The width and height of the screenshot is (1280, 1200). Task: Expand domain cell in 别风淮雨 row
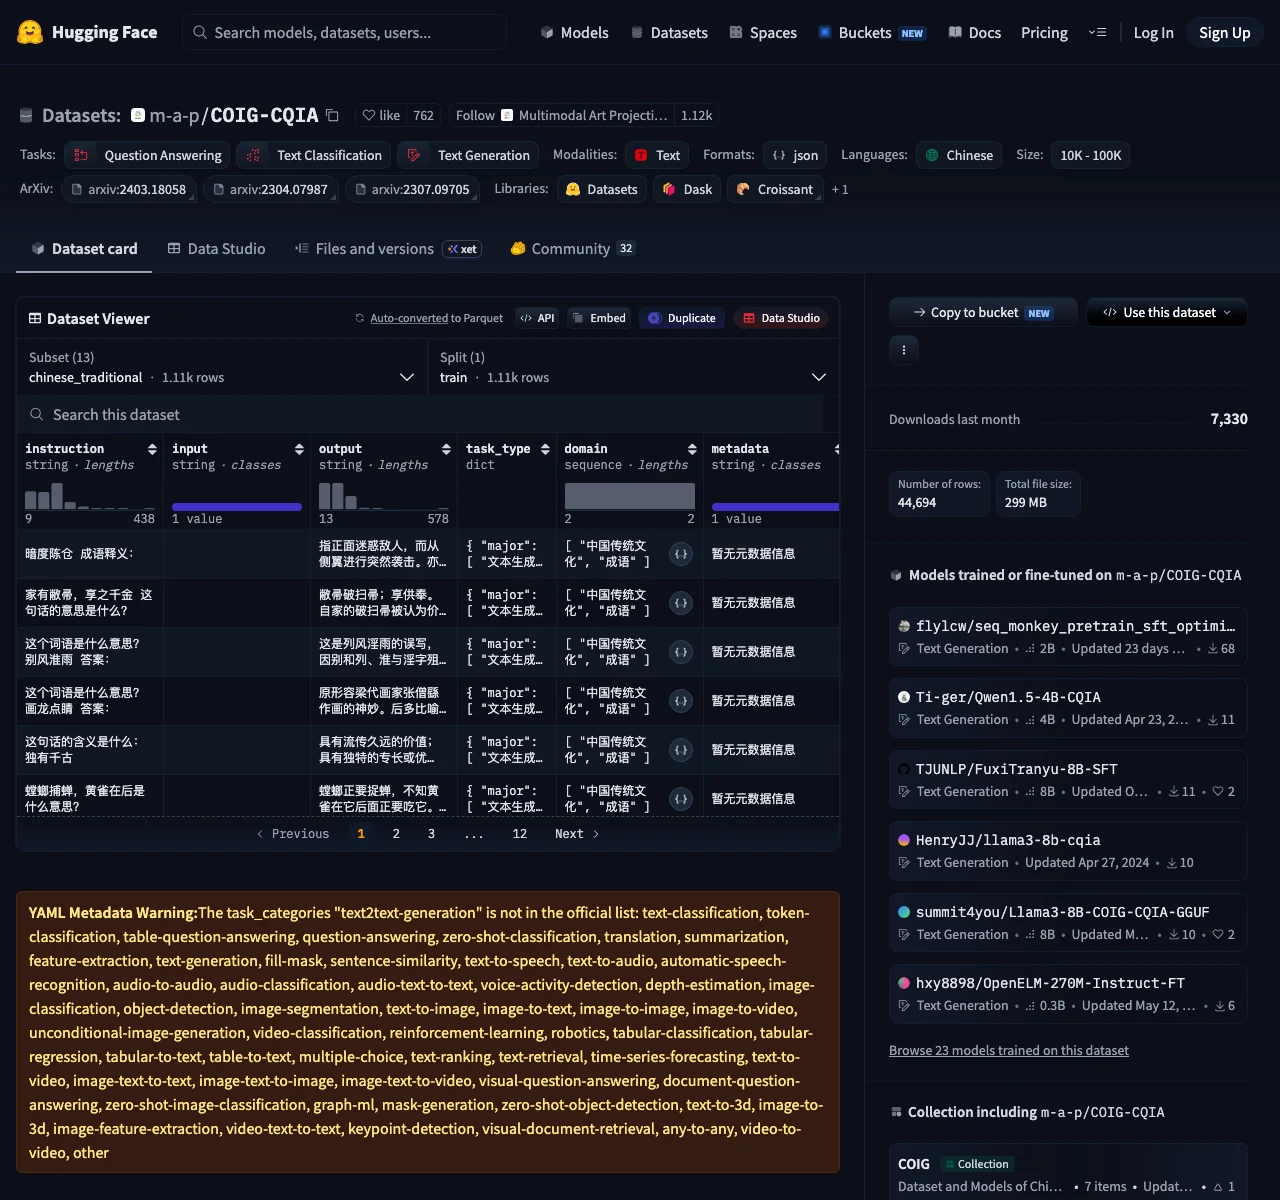[681, 652]
